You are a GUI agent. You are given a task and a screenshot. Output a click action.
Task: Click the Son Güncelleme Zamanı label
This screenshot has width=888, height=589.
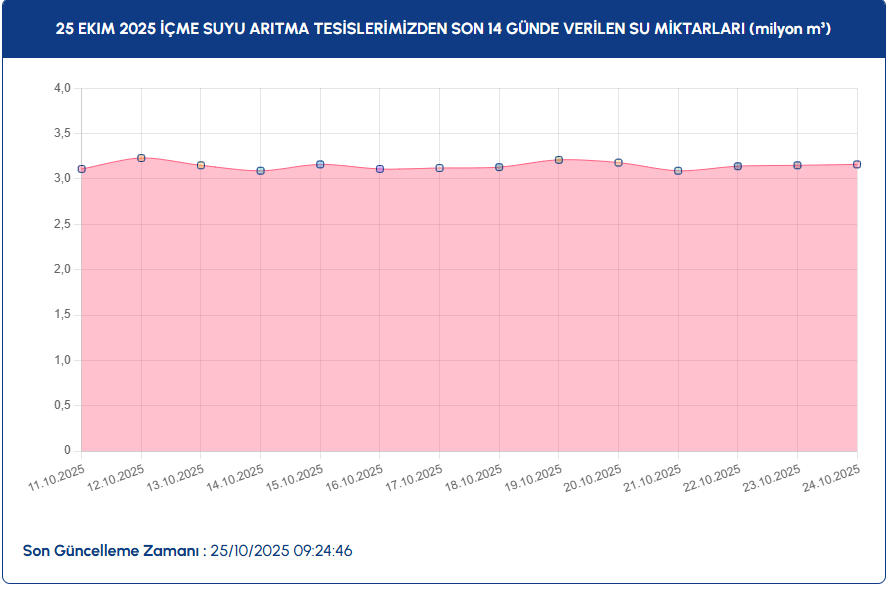click(x=111, y=551)
